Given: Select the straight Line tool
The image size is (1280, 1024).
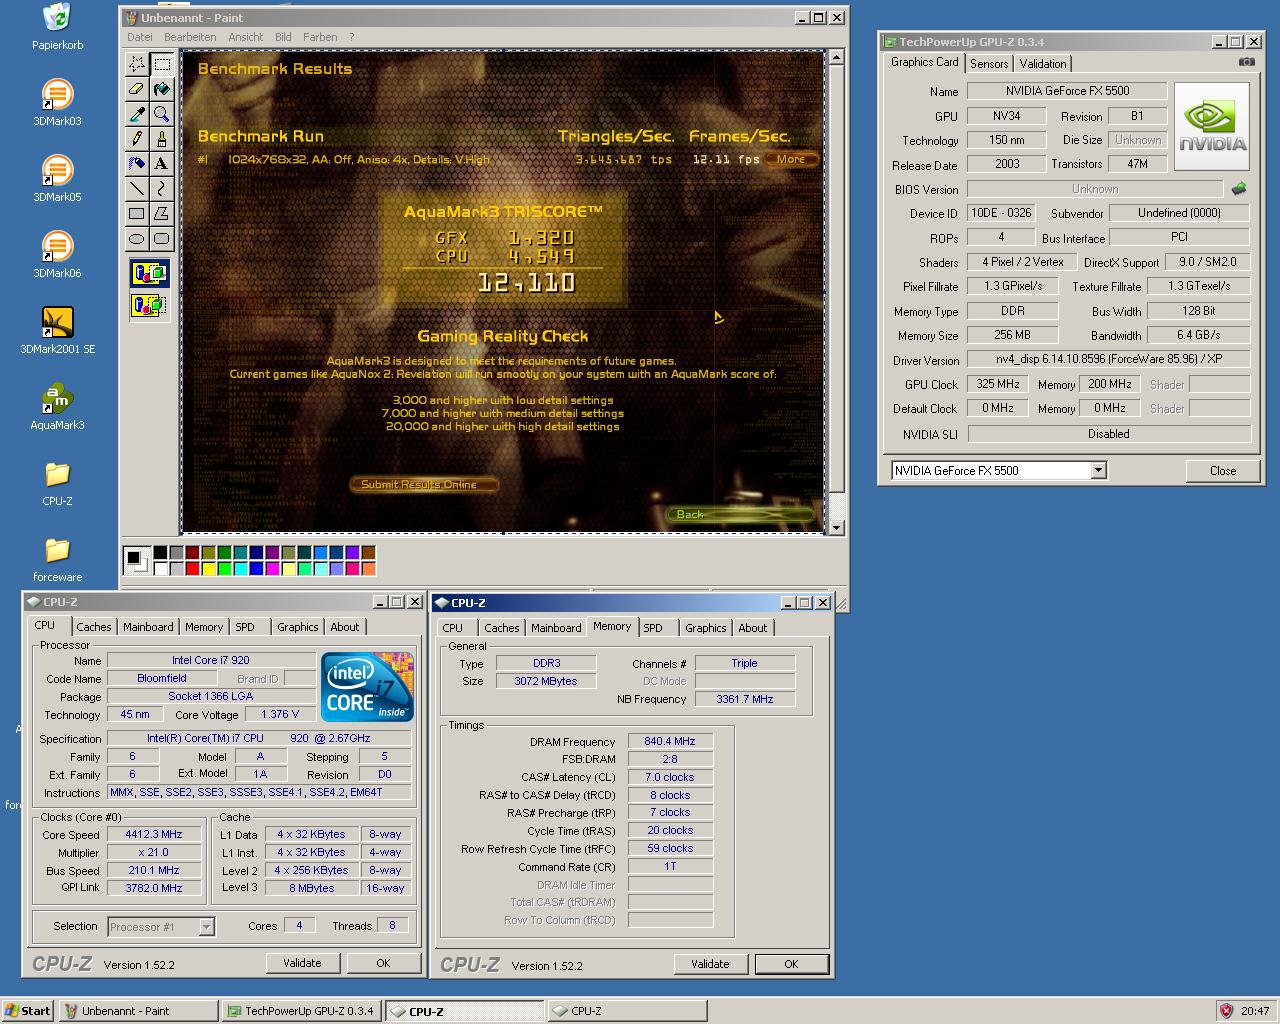Looking at the screenshot, I should (137, 188).
